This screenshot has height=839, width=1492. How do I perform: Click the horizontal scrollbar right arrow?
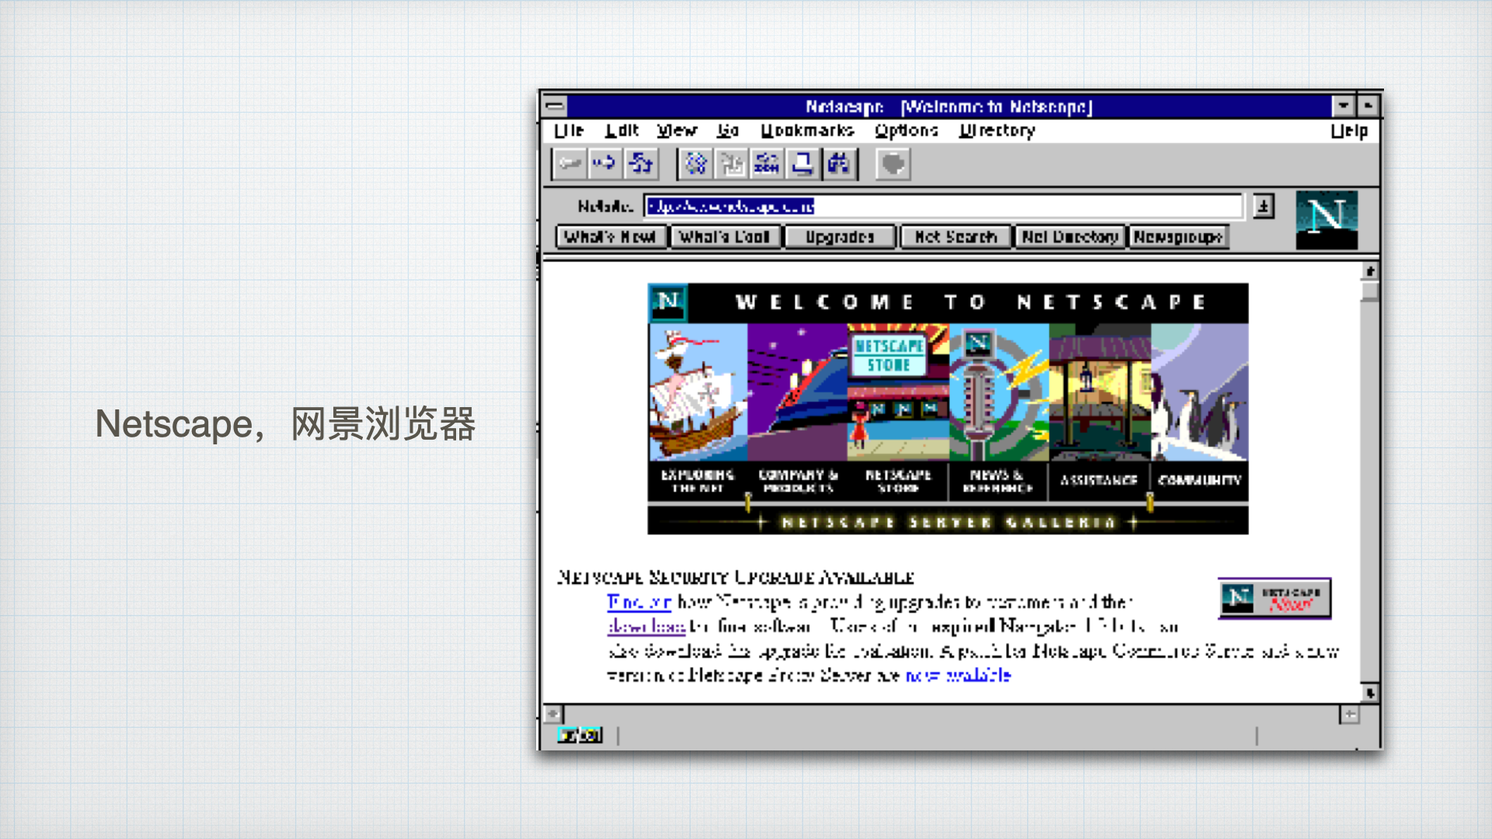1350,714
